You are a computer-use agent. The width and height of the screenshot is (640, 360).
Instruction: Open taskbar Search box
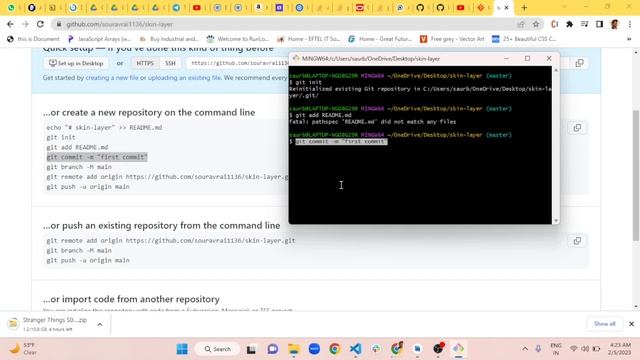pos(218,349)
